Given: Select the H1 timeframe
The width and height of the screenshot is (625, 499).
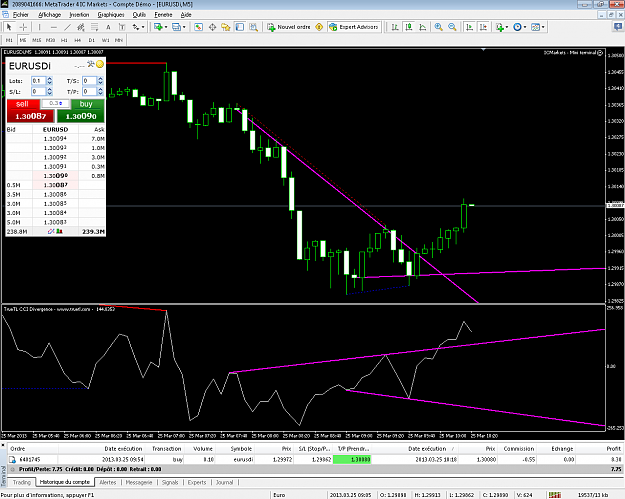Looking at the screenshot, I should (x=64, y=40).
